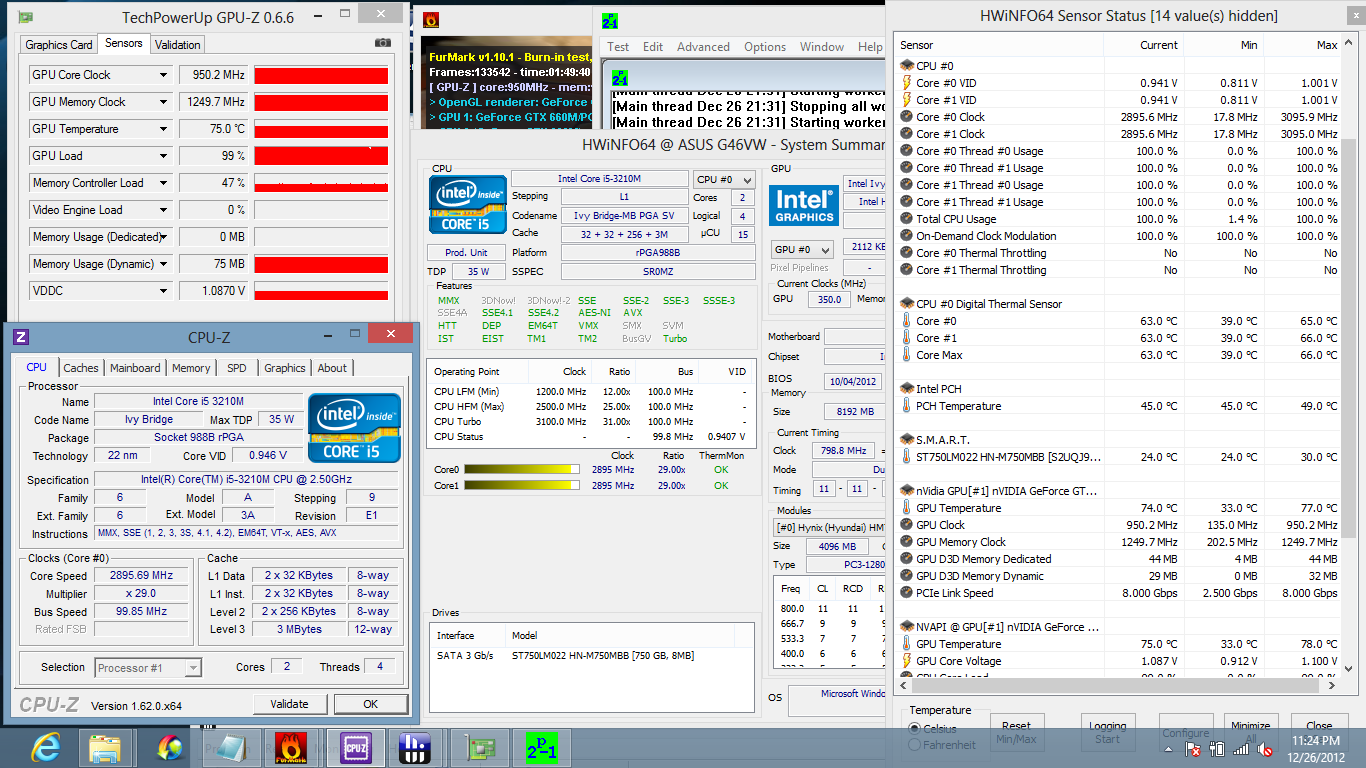Click the Intel Graphics logo in HWiNFO summary
The image size is (1366, 768).
coord(804,205)
